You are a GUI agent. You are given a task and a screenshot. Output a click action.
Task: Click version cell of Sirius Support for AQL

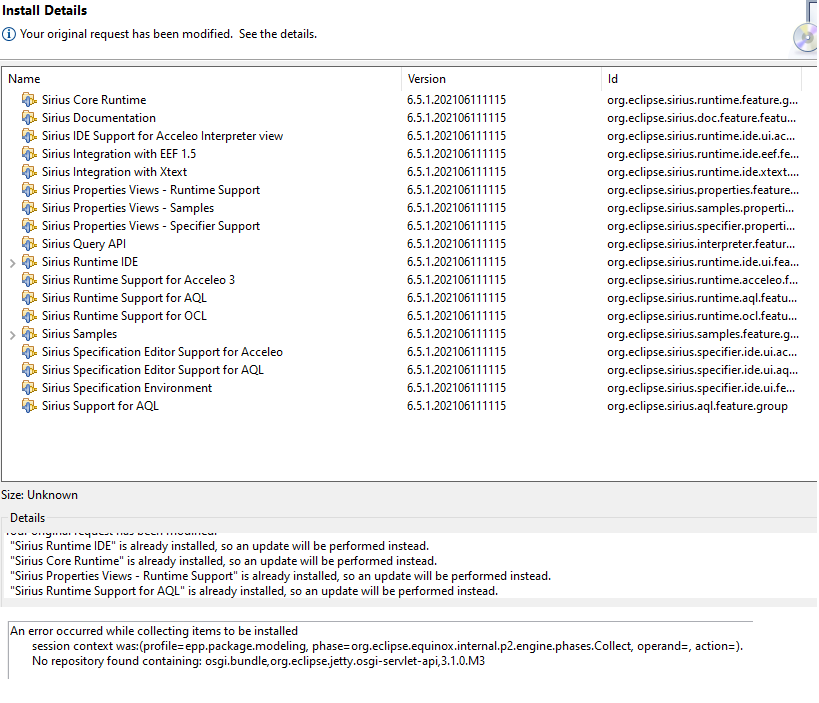click(457, 406)
